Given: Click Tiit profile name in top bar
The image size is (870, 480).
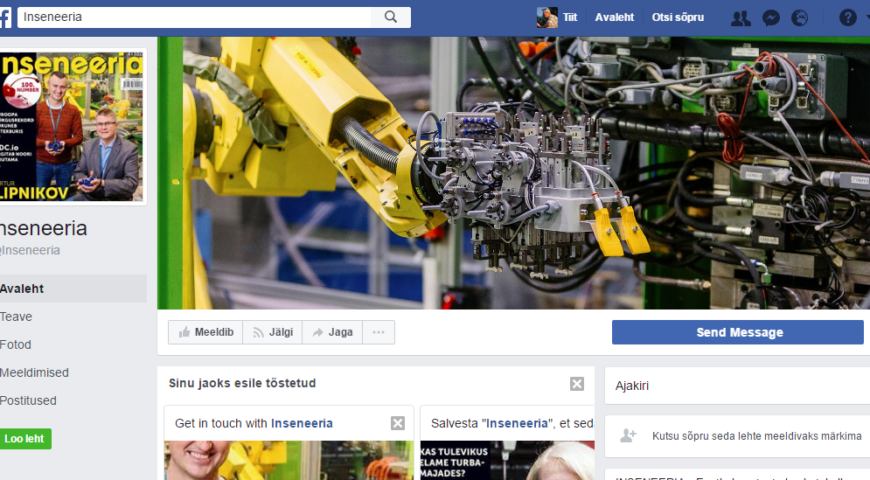Looking at the screenshot, I should 570,17.
